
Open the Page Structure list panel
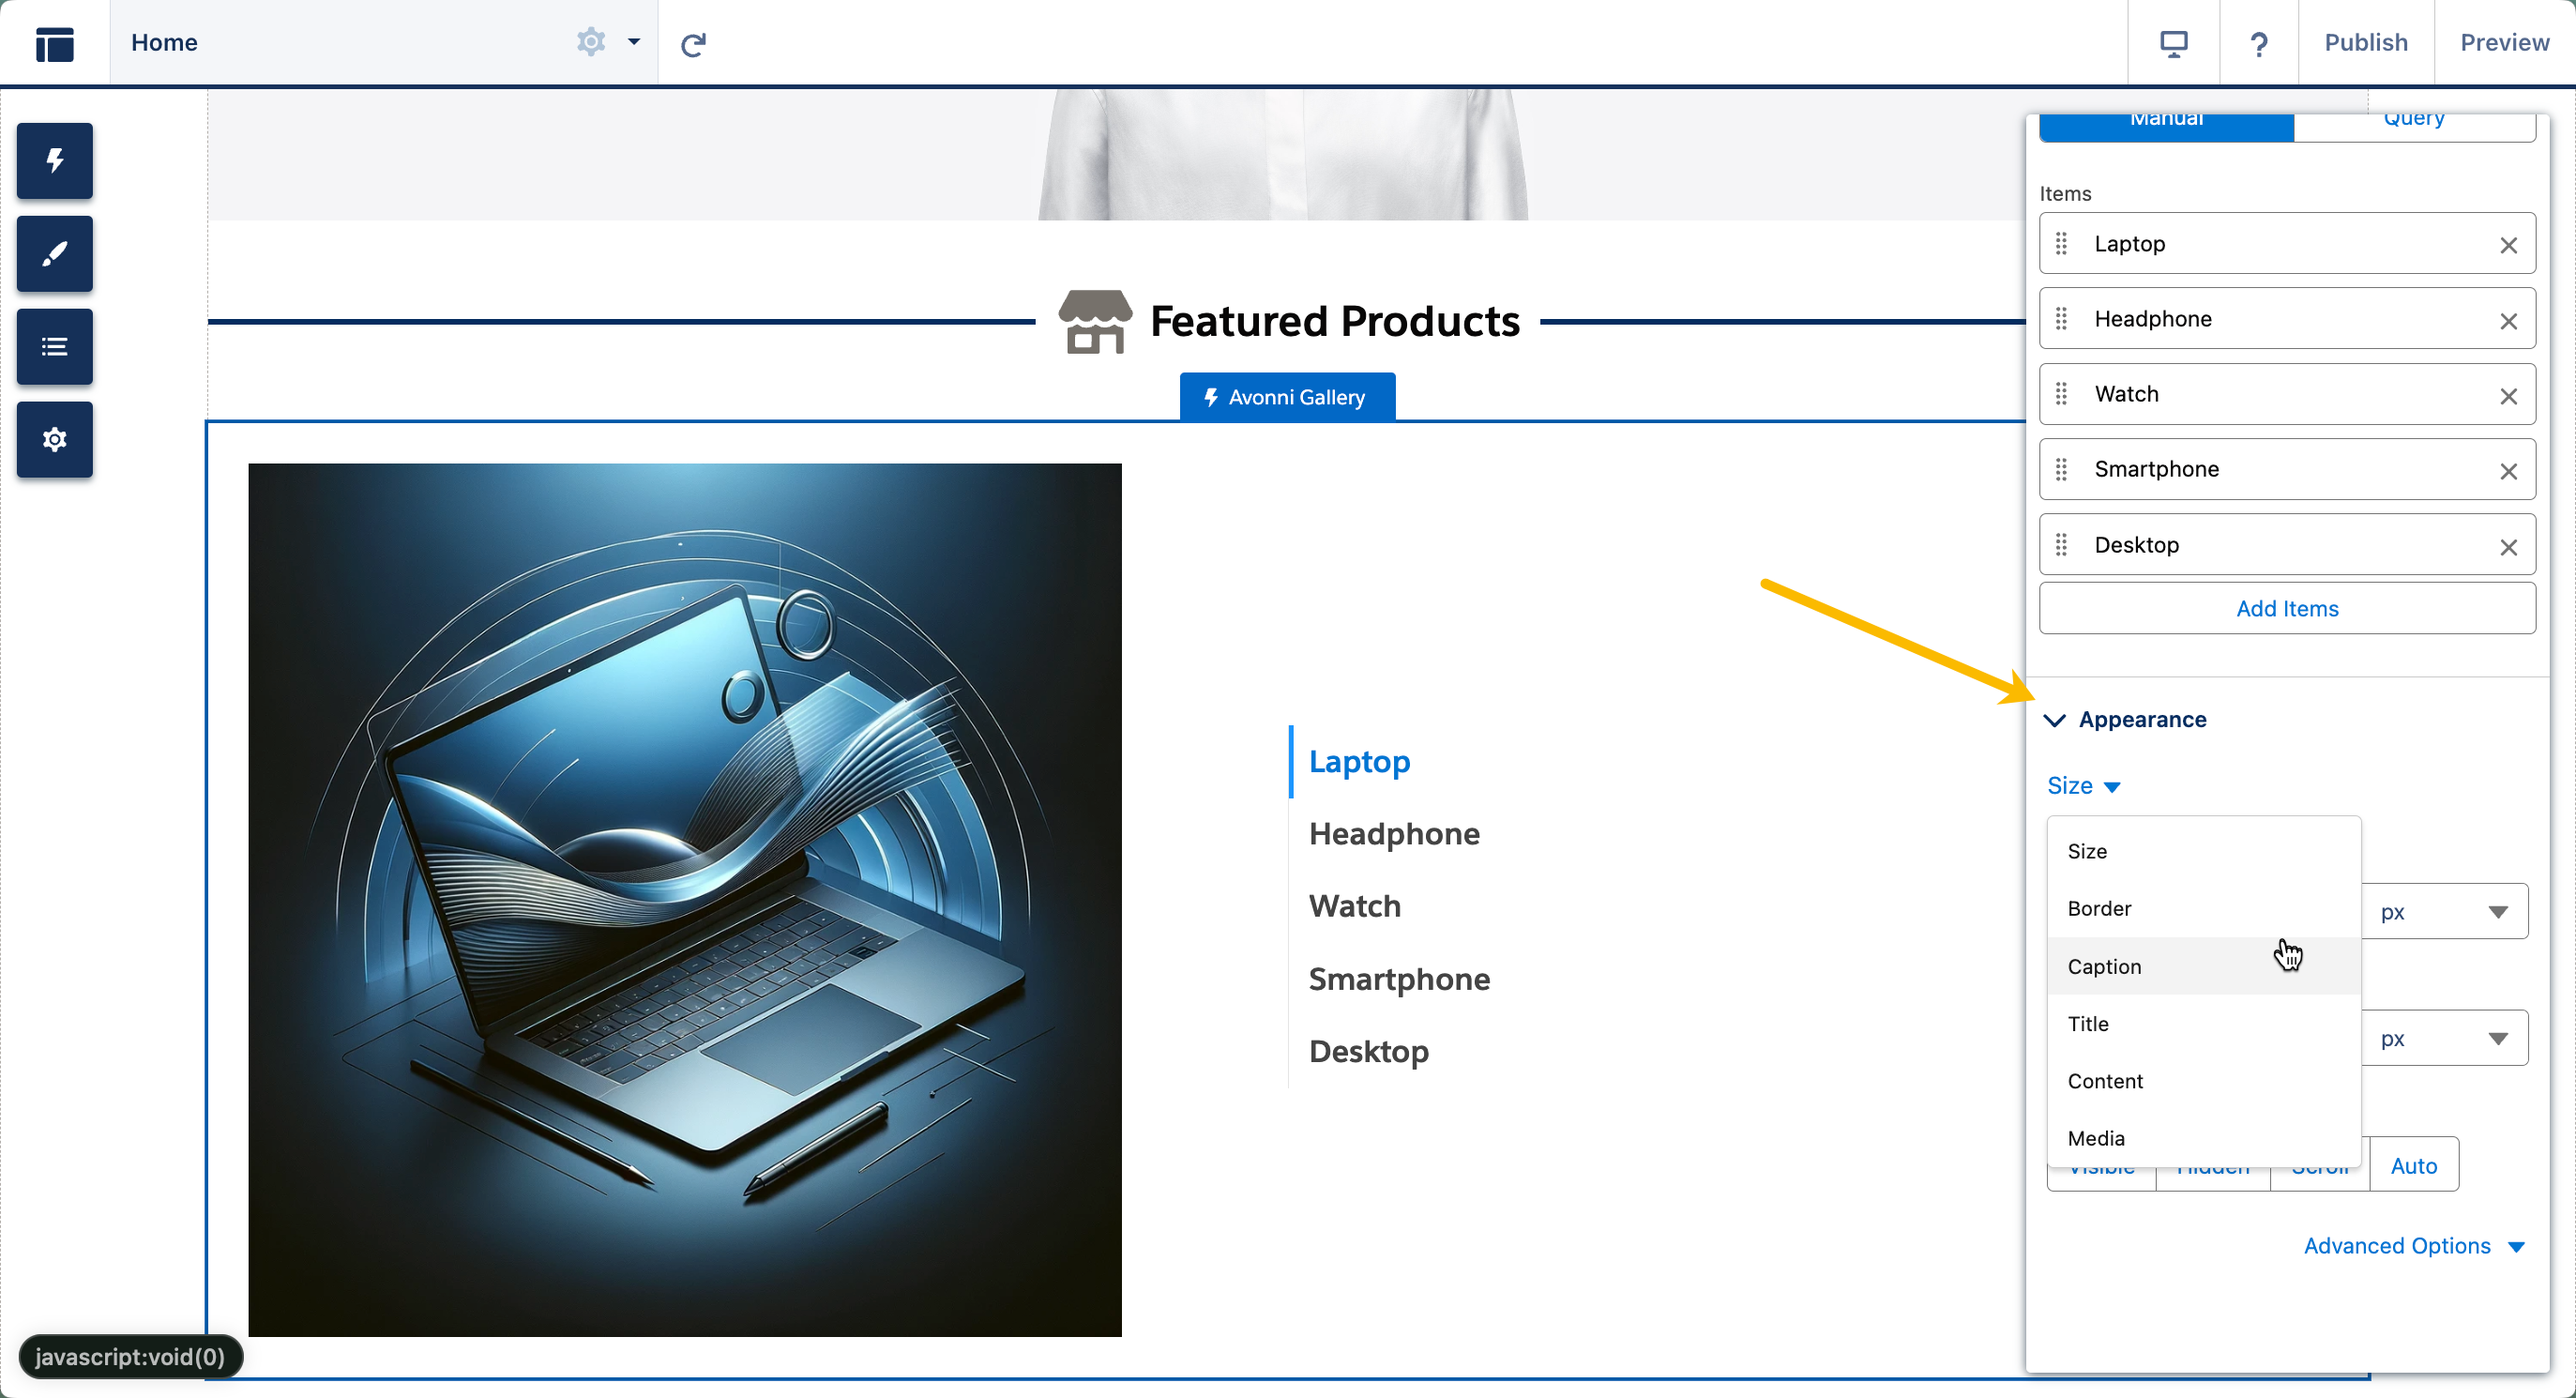pyautogui.click(x=54, y=347)
